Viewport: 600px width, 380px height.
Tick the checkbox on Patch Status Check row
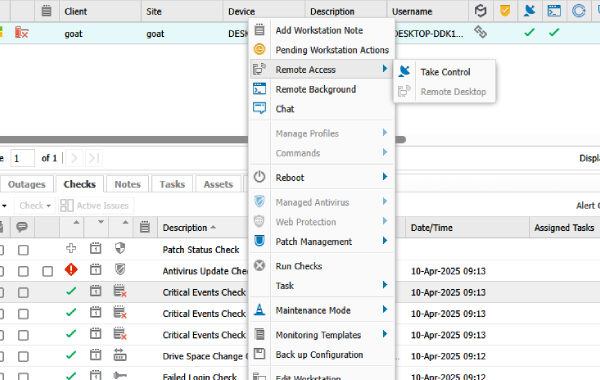click(23, 250)
